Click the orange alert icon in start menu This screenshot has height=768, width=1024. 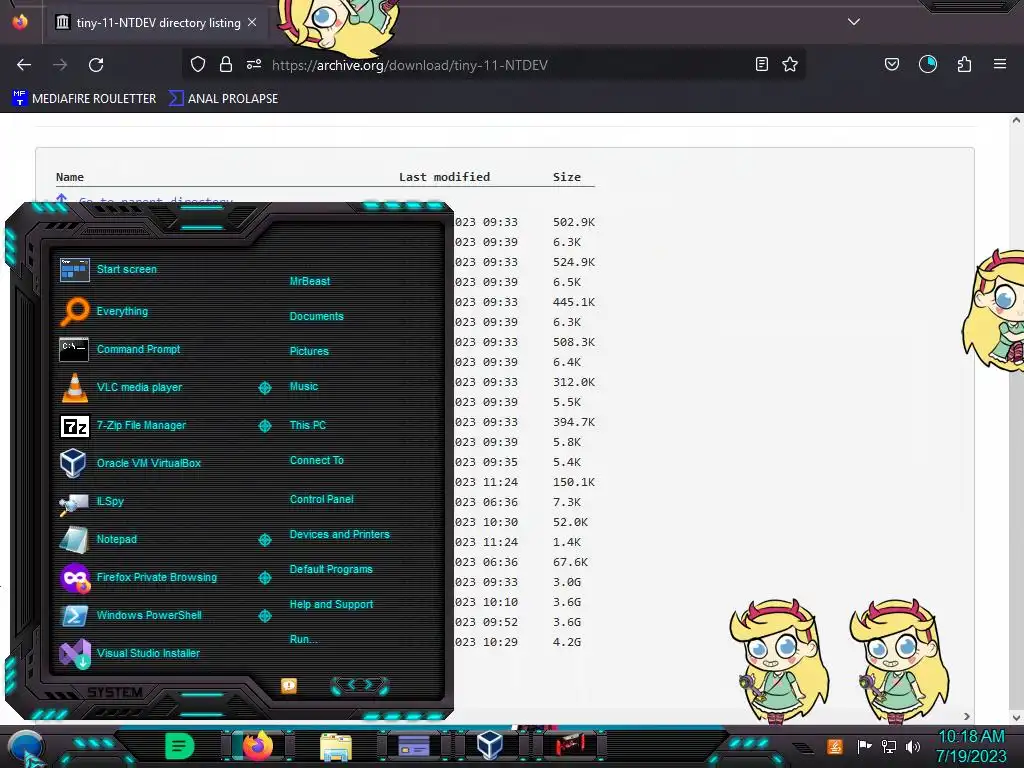coord(289,686)
